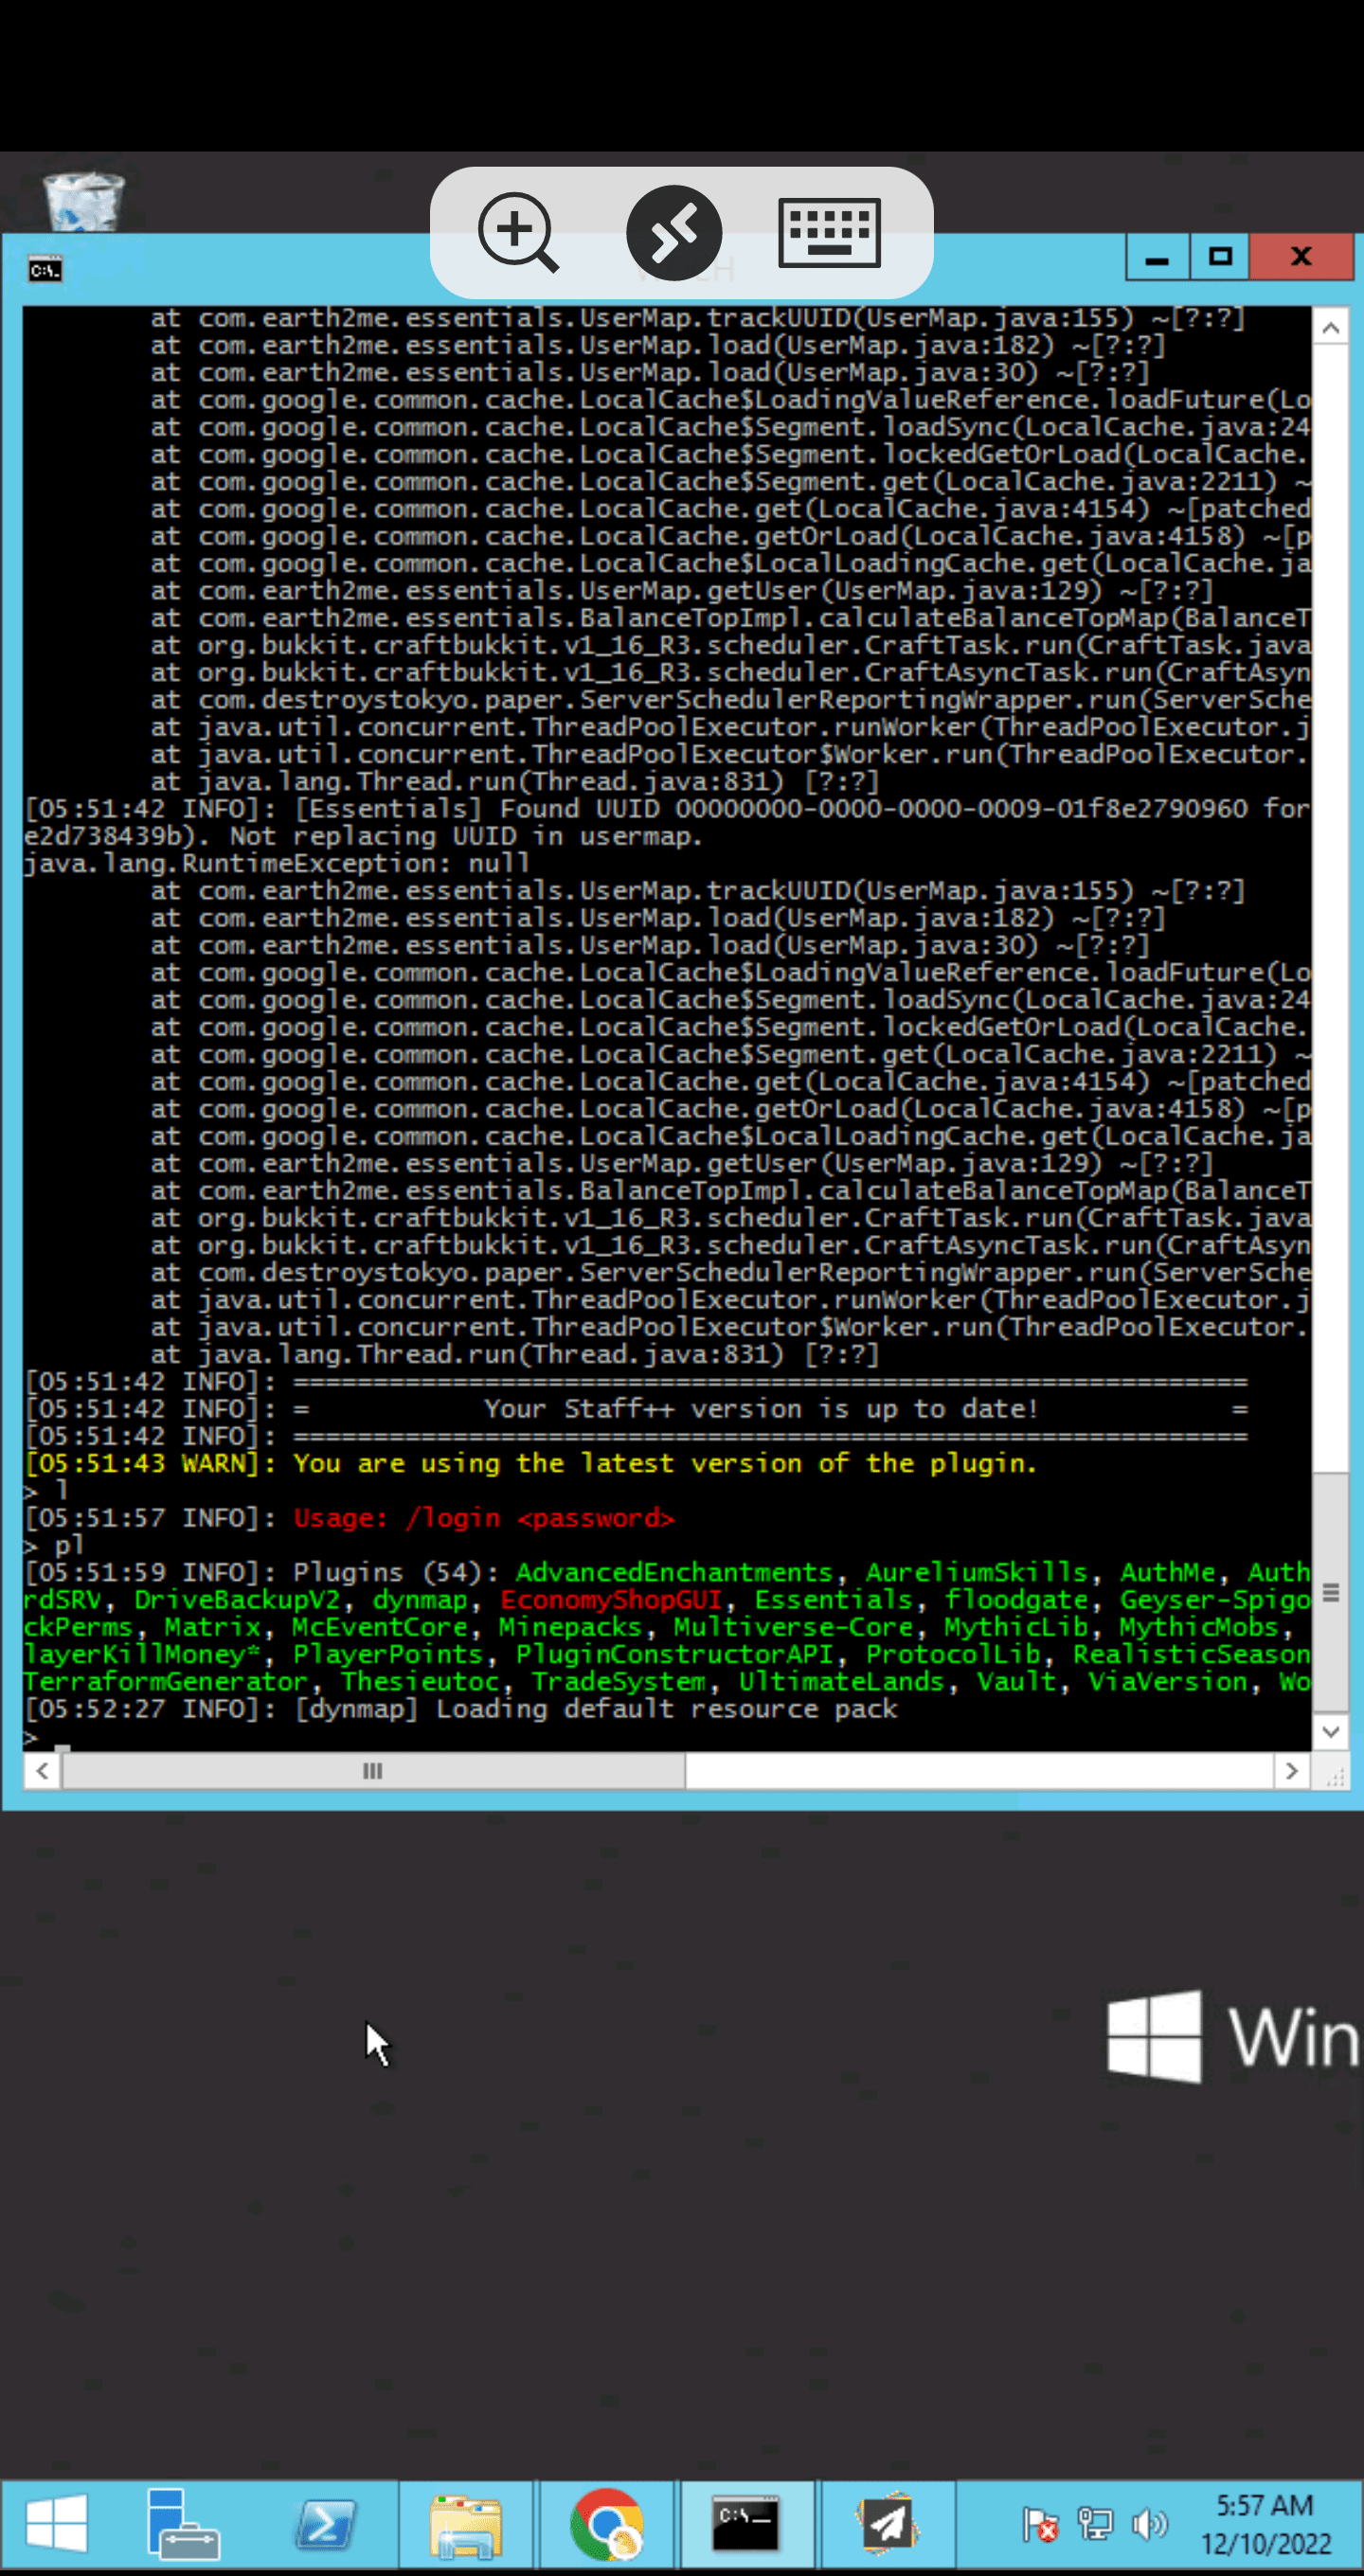Click the AdvancedEnchantments plugin name
This screenshot has width=1364, height=2576.
(674, 1573)
